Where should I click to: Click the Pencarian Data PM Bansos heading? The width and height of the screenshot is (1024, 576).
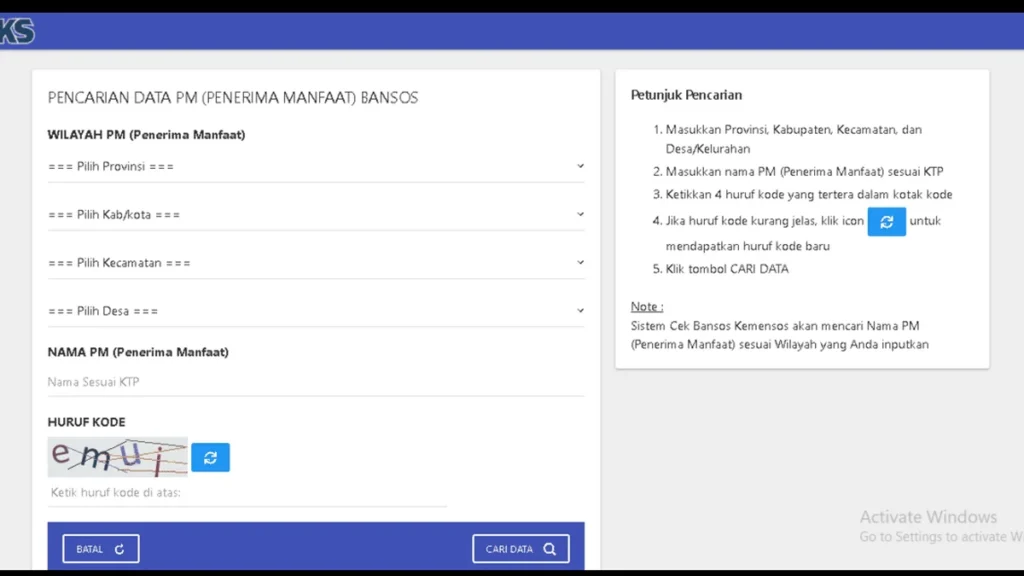click(233, 98)
